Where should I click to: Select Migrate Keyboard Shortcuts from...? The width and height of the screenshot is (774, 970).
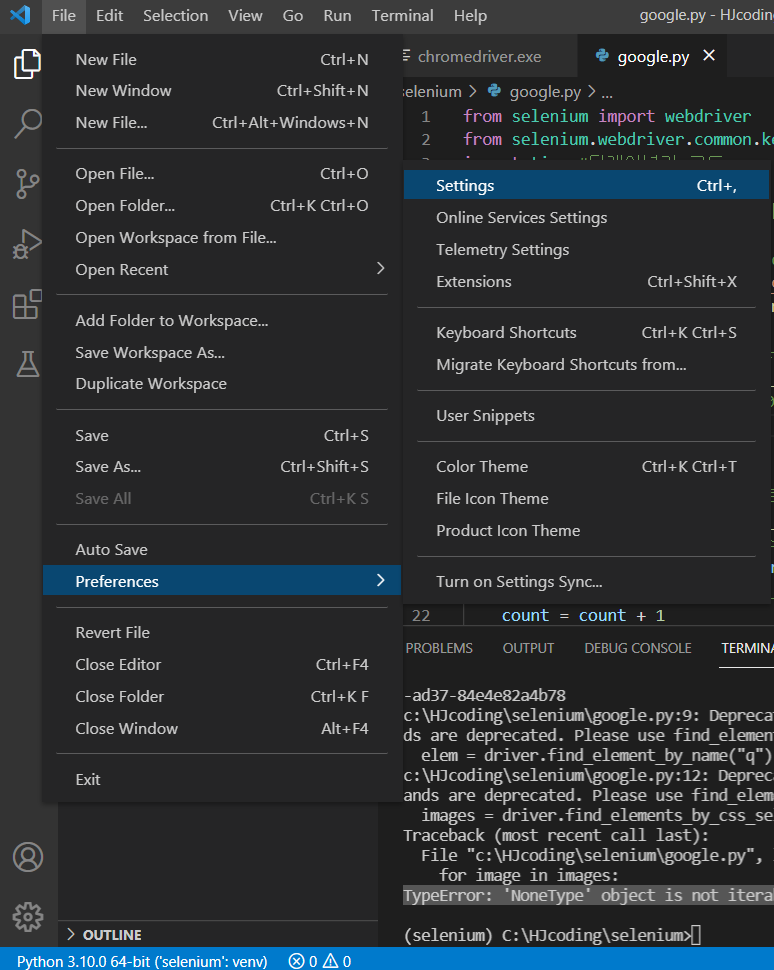pos(586,365)
